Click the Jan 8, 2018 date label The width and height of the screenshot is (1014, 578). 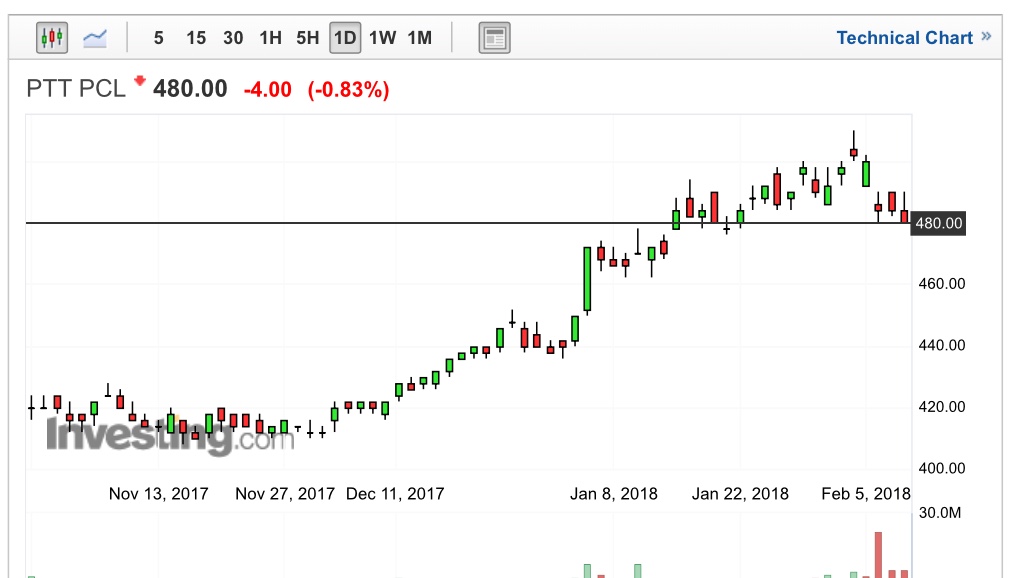point(614,494)
